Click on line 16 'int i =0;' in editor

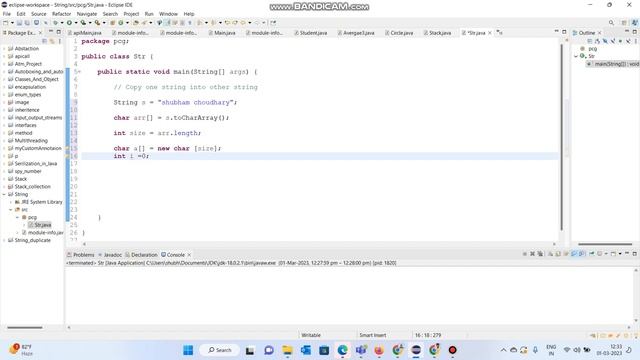tap(131, 156)
